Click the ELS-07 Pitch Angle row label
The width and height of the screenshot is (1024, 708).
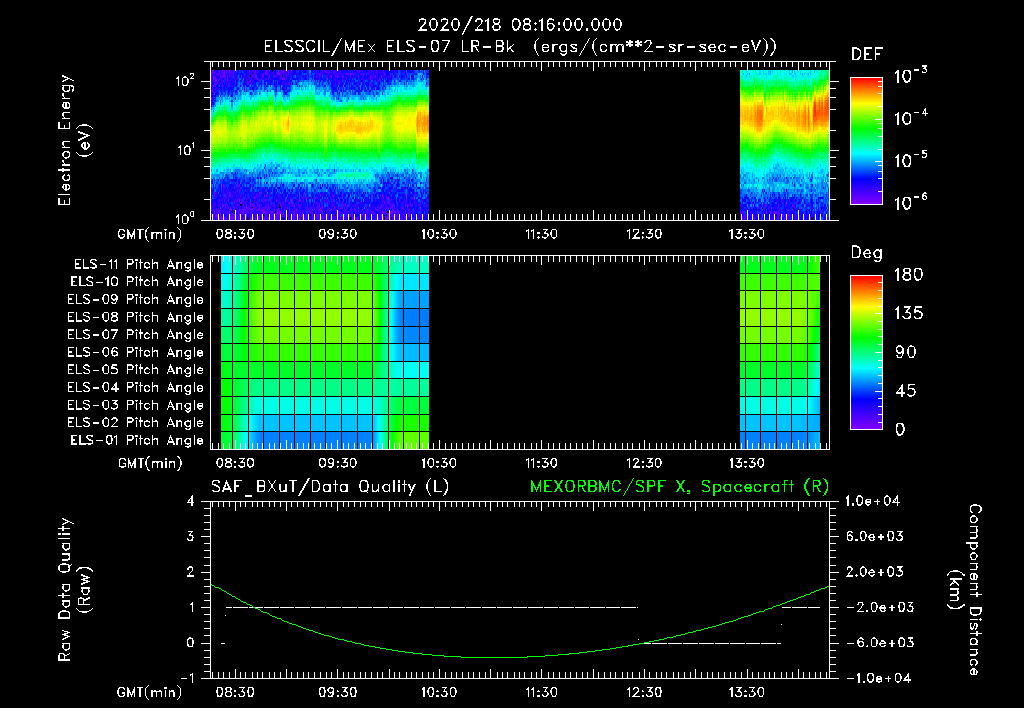(x=135, y=334)
